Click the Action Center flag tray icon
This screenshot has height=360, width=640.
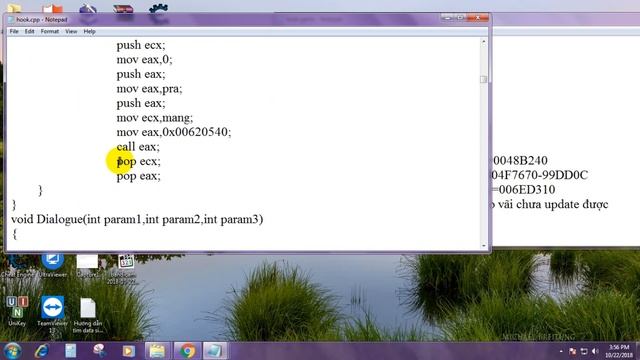(573, 351)
